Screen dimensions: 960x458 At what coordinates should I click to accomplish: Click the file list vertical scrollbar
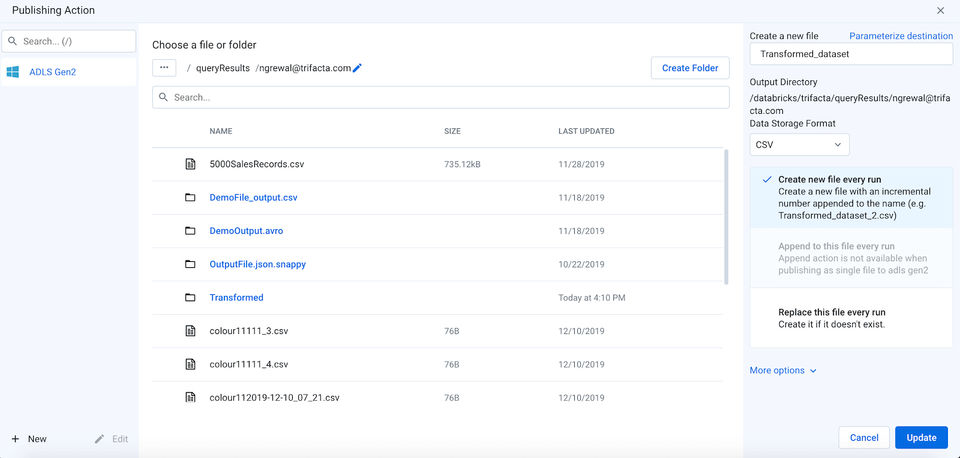tap(726, 217)
